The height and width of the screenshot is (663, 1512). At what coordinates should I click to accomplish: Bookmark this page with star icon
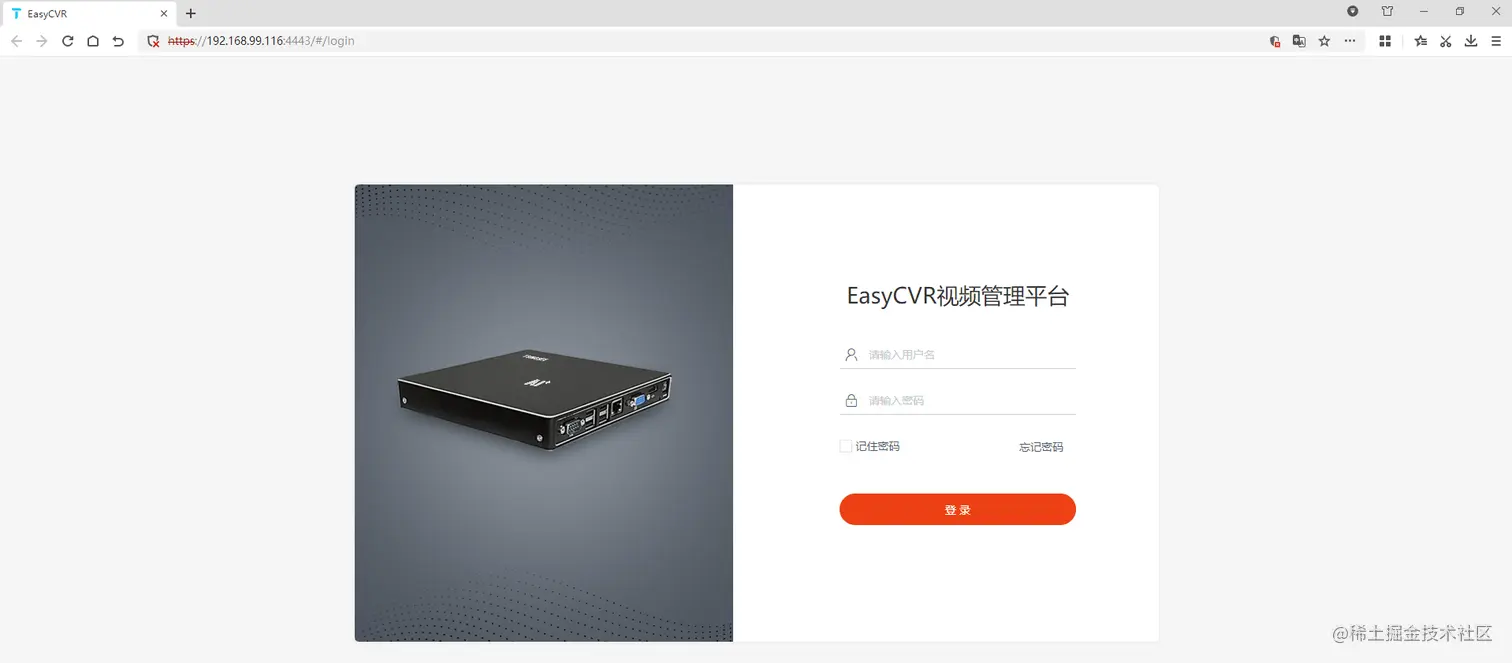pyautogui.click(x=1324, y=41)
